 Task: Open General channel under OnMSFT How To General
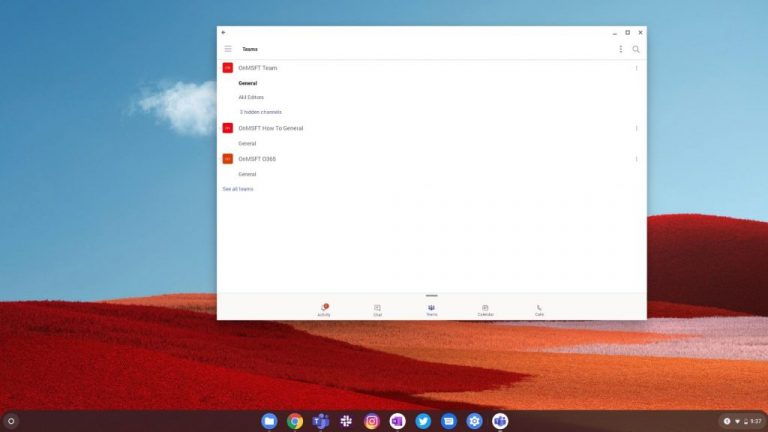[247, 144]
